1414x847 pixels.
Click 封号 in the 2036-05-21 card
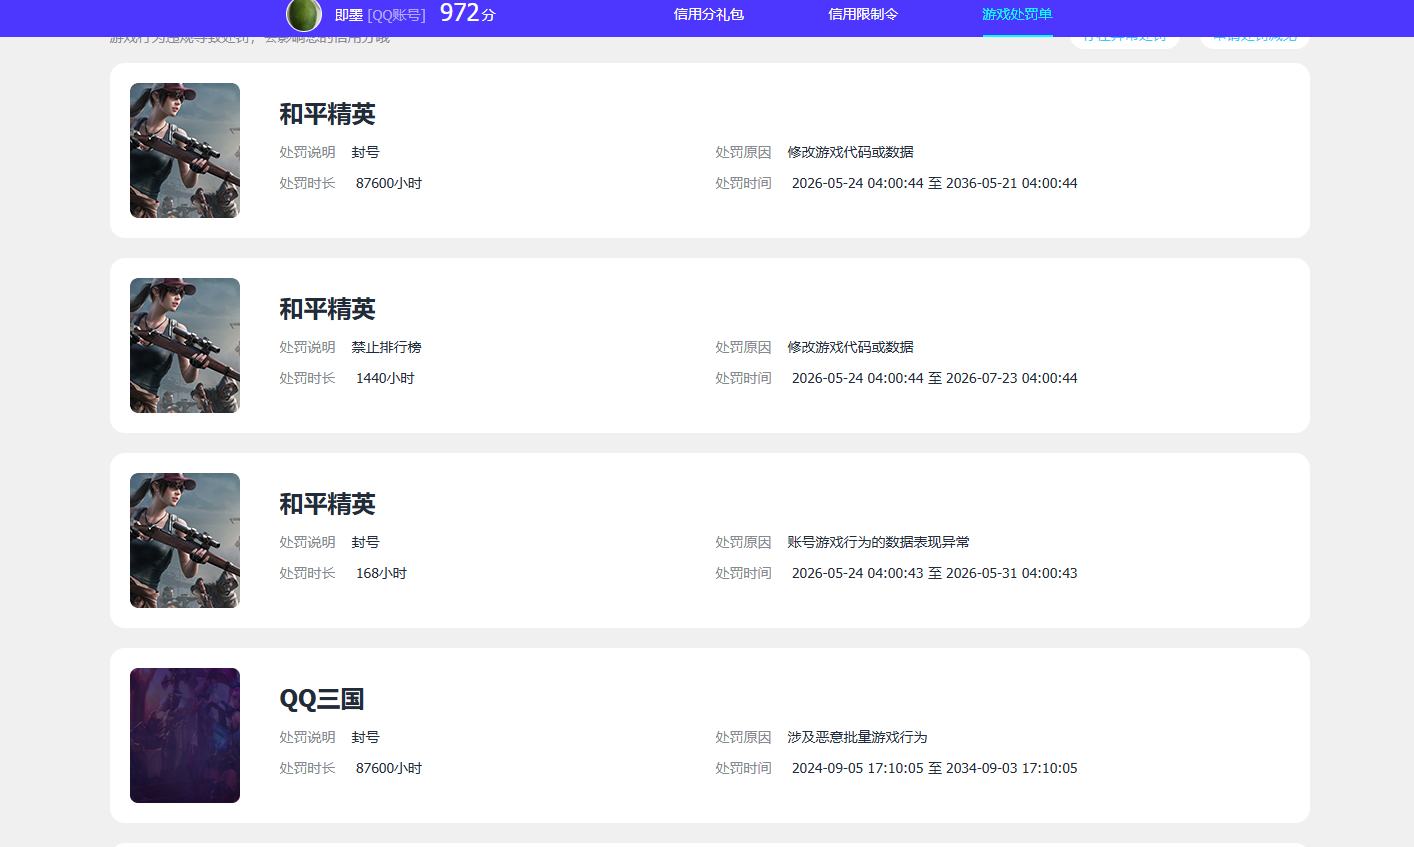click(x=365, y=152)
